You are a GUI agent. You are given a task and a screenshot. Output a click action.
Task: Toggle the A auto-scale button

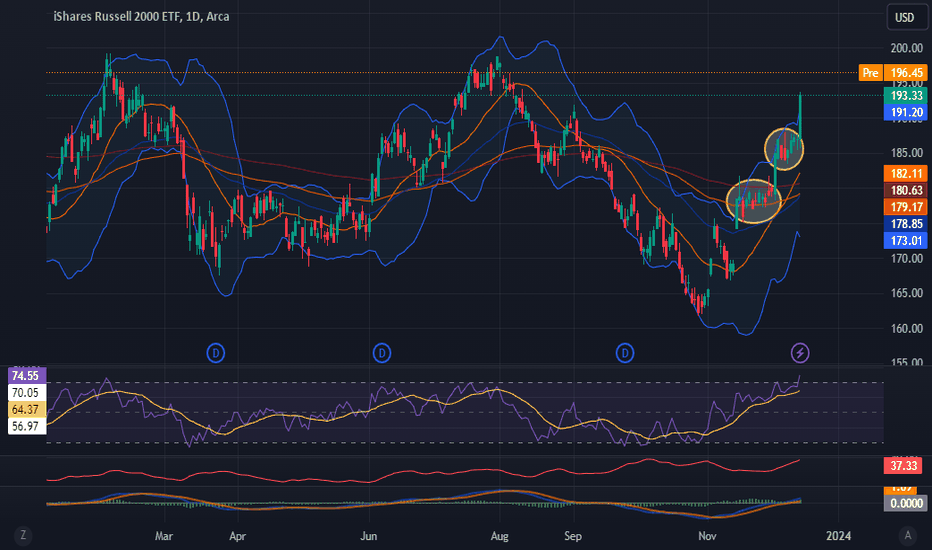tap(908, 535)
